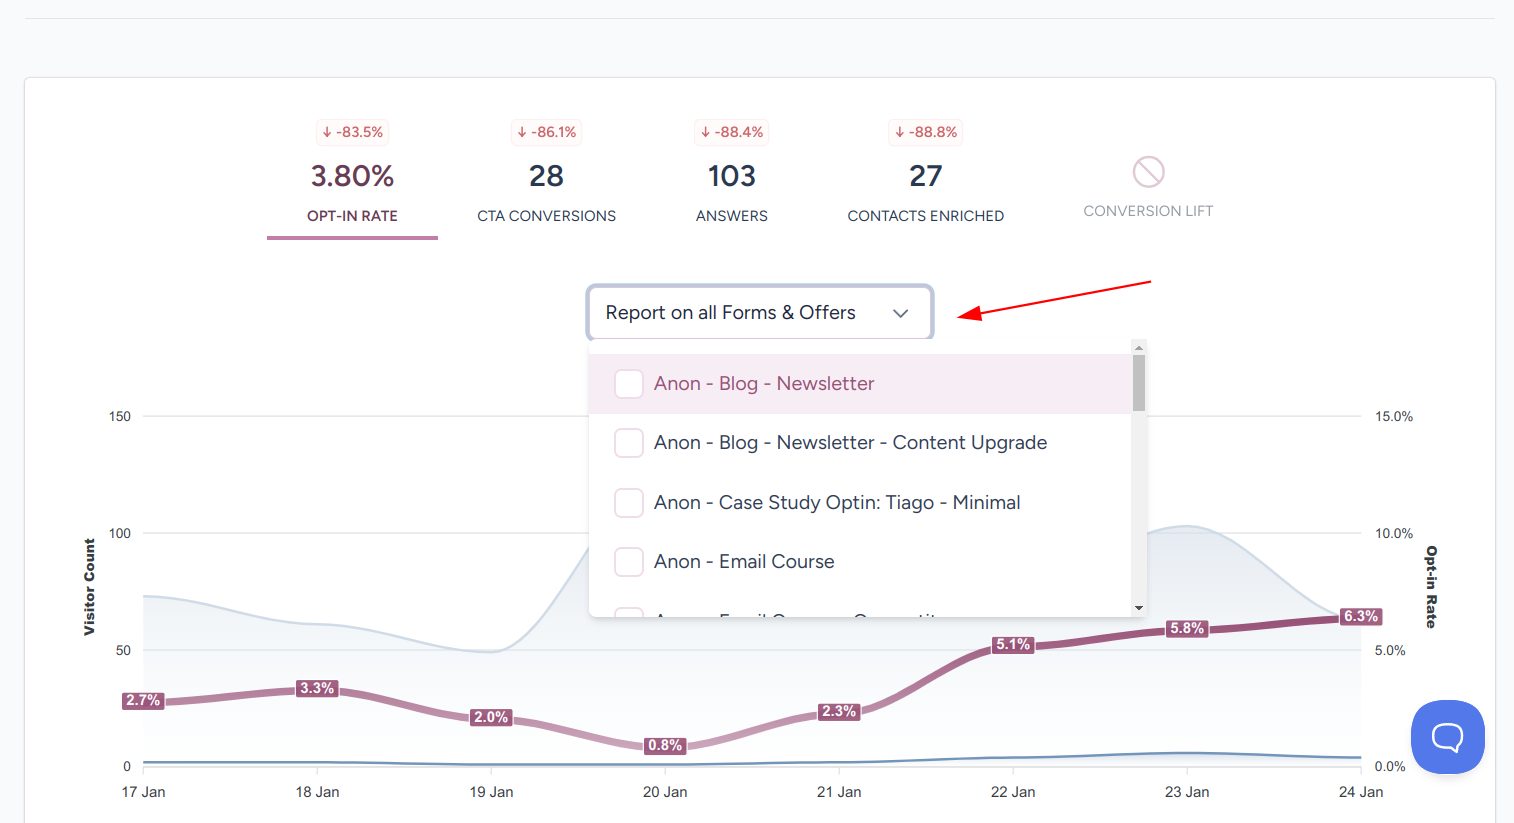This screenshot has width=1514, height=823.
Task: Click the -88.4% answers change badge
Action: tap(732, 132)
